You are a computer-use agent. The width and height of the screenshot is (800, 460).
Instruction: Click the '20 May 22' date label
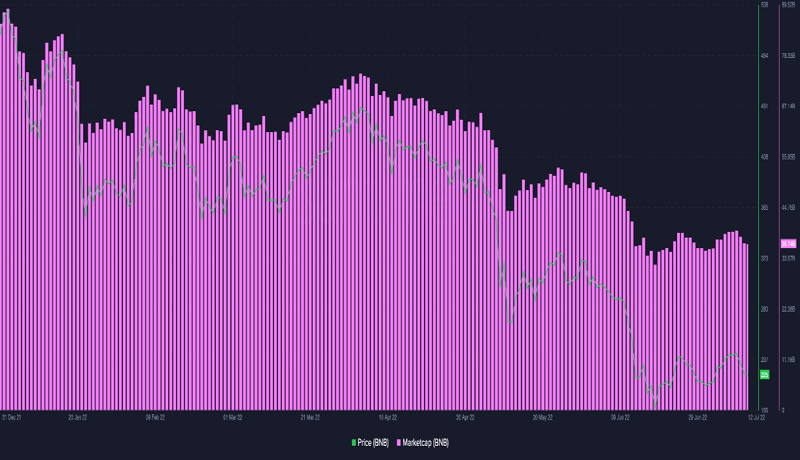[543, 417]
